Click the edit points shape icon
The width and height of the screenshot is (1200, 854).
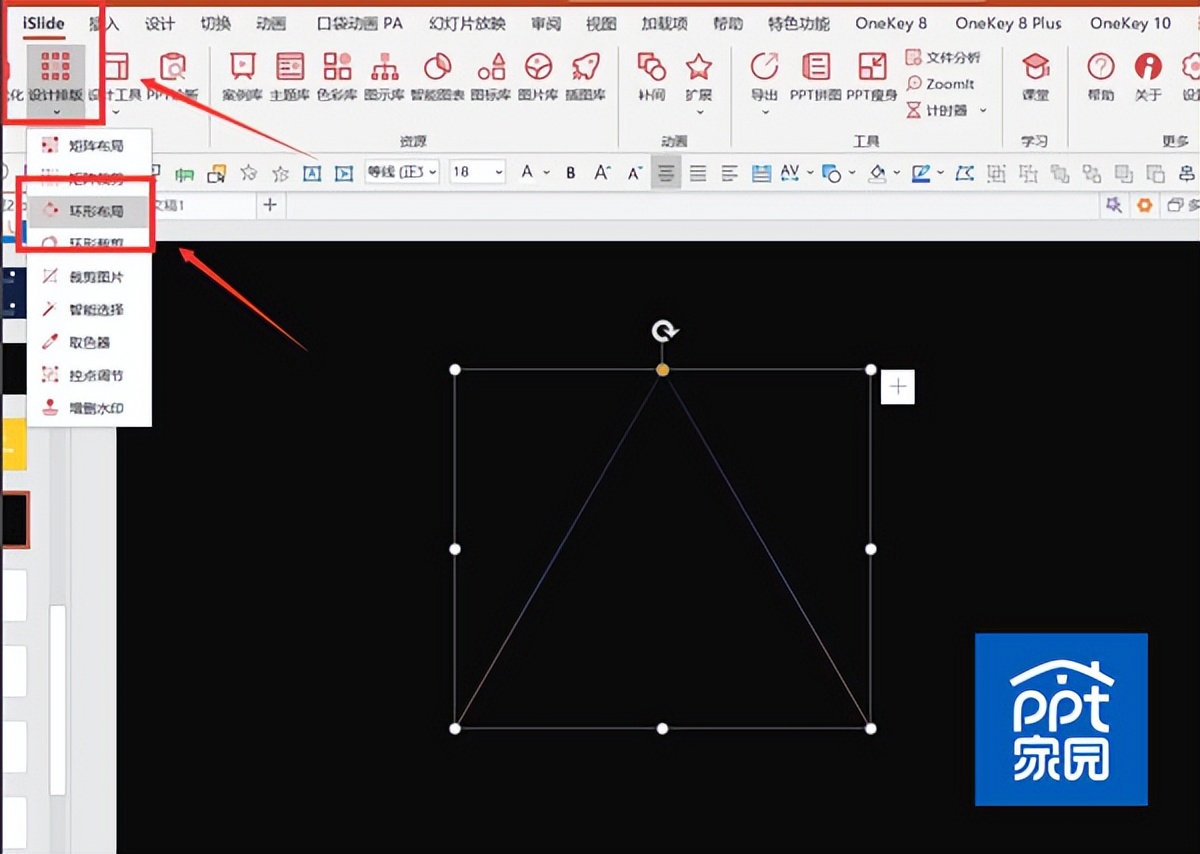[964, 173]
